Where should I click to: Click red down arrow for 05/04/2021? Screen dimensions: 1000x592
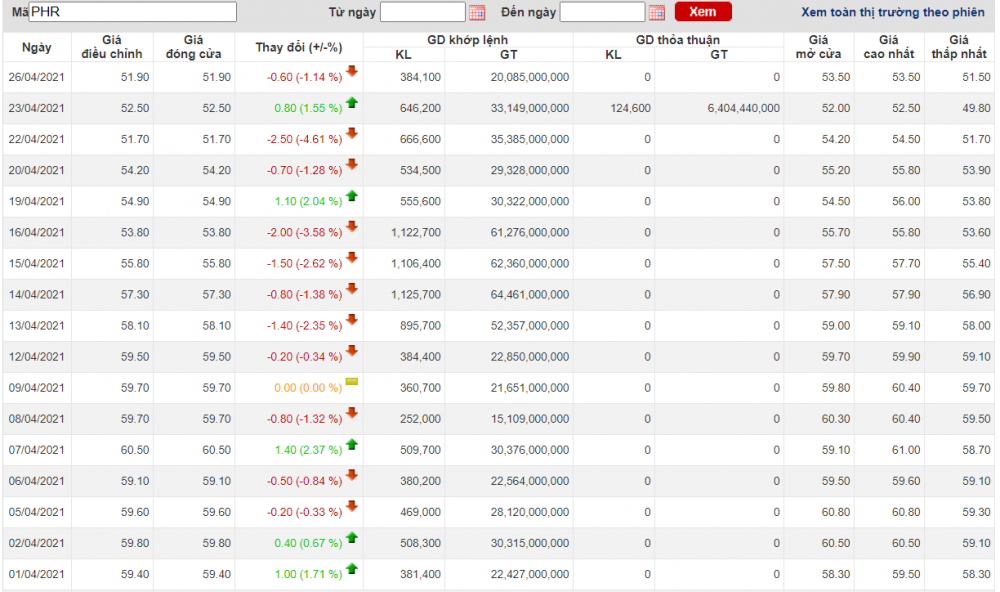(351, 507)
